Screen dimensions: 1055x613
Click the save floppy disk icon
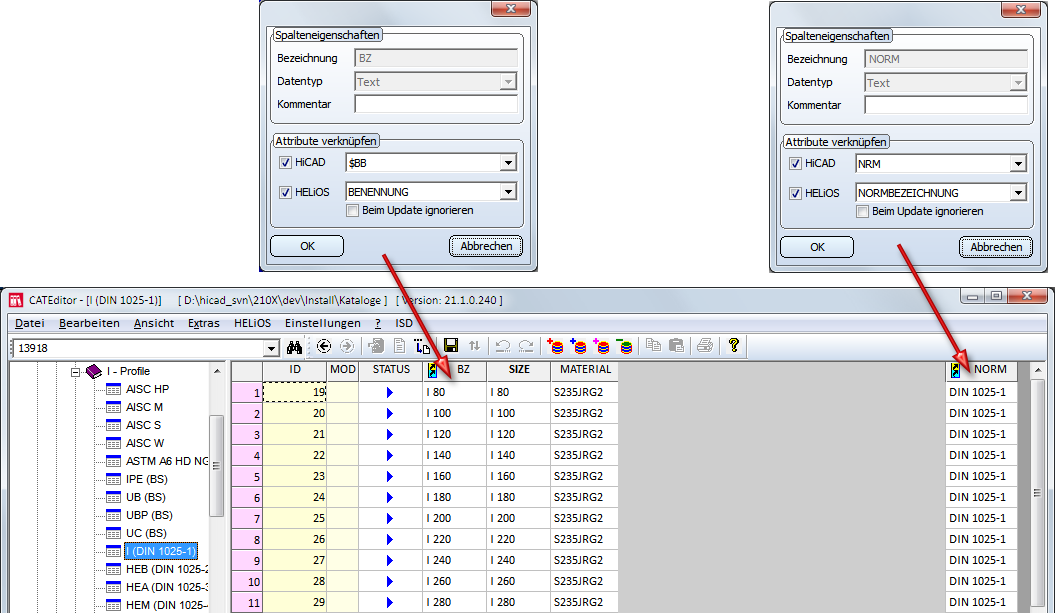click(451, 346)
